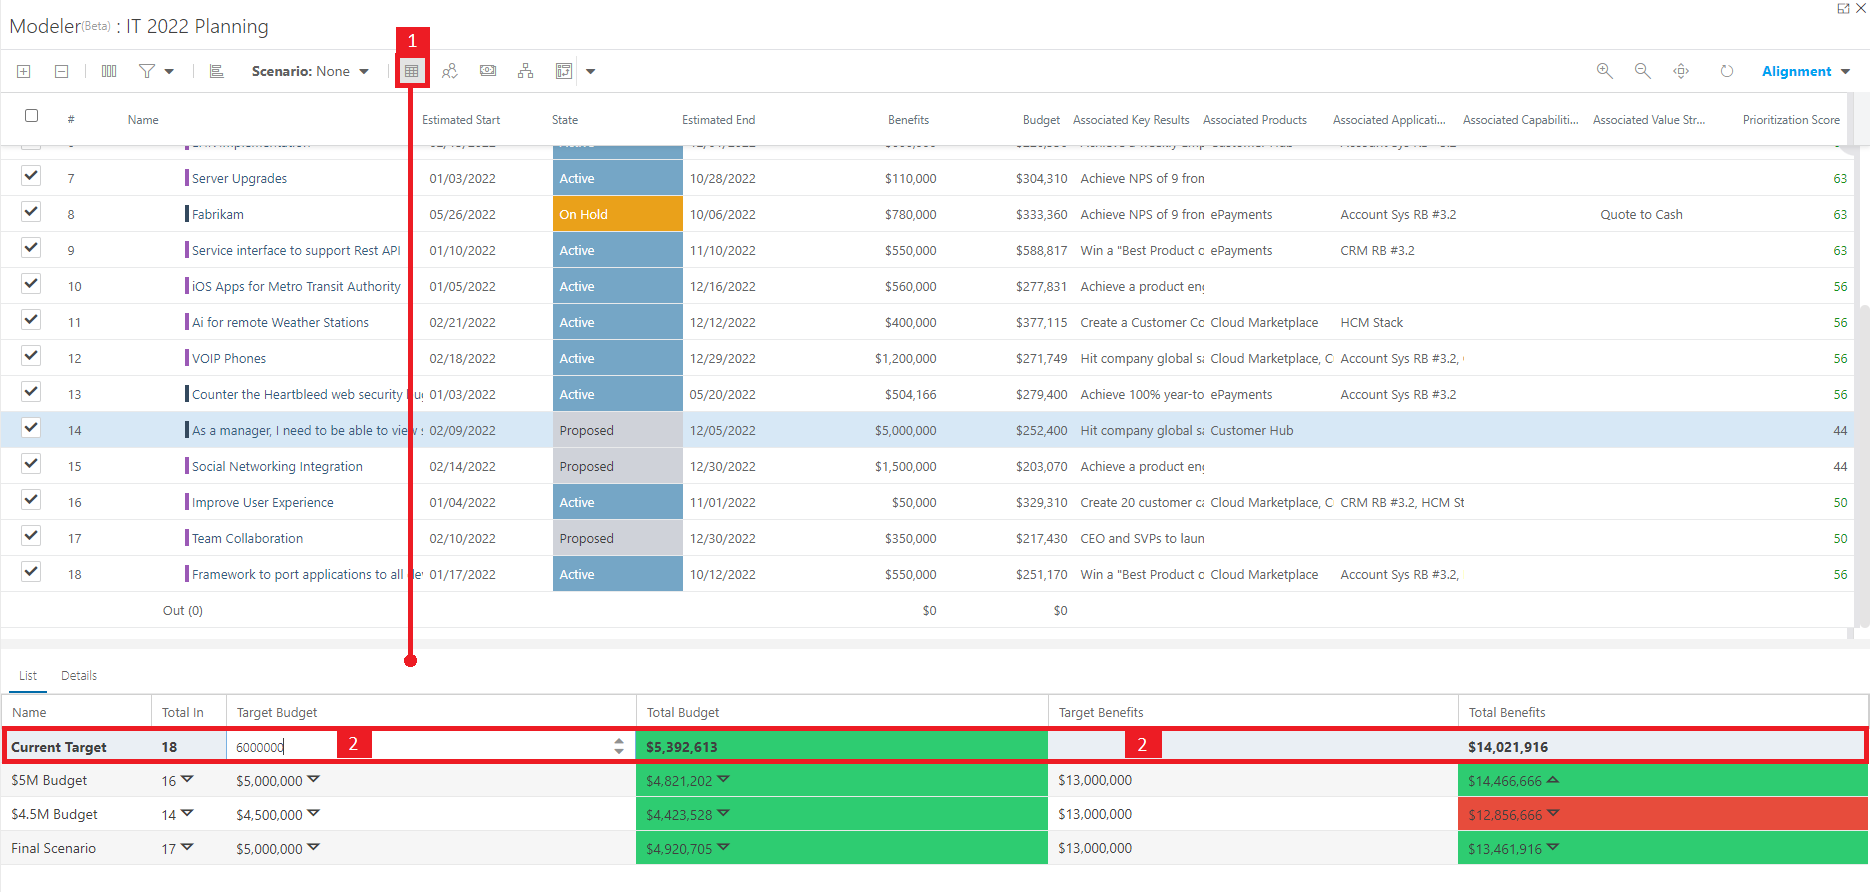Click the pop-out window icon
1870x892 pixels.
click(x=1843, y=8)
